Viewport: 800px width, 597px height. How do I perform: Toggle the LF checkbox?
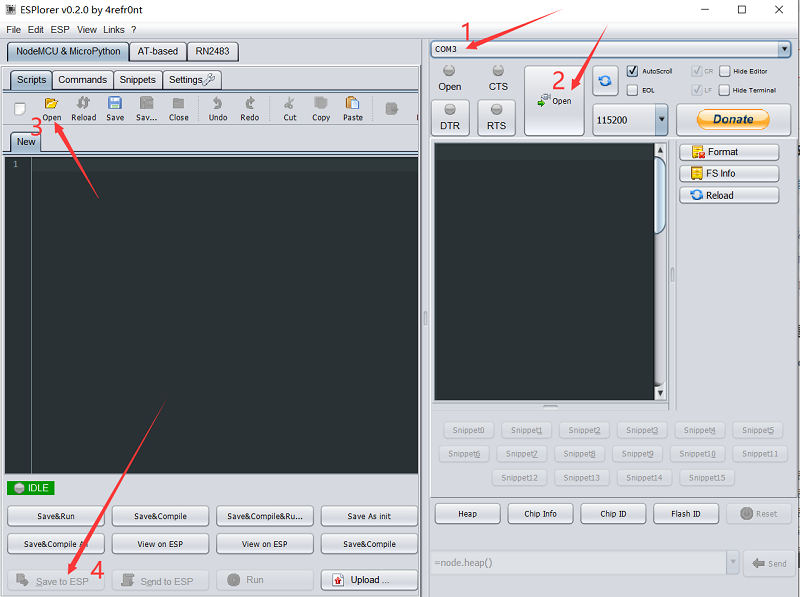pyautogui.click(x=696, y=90)
